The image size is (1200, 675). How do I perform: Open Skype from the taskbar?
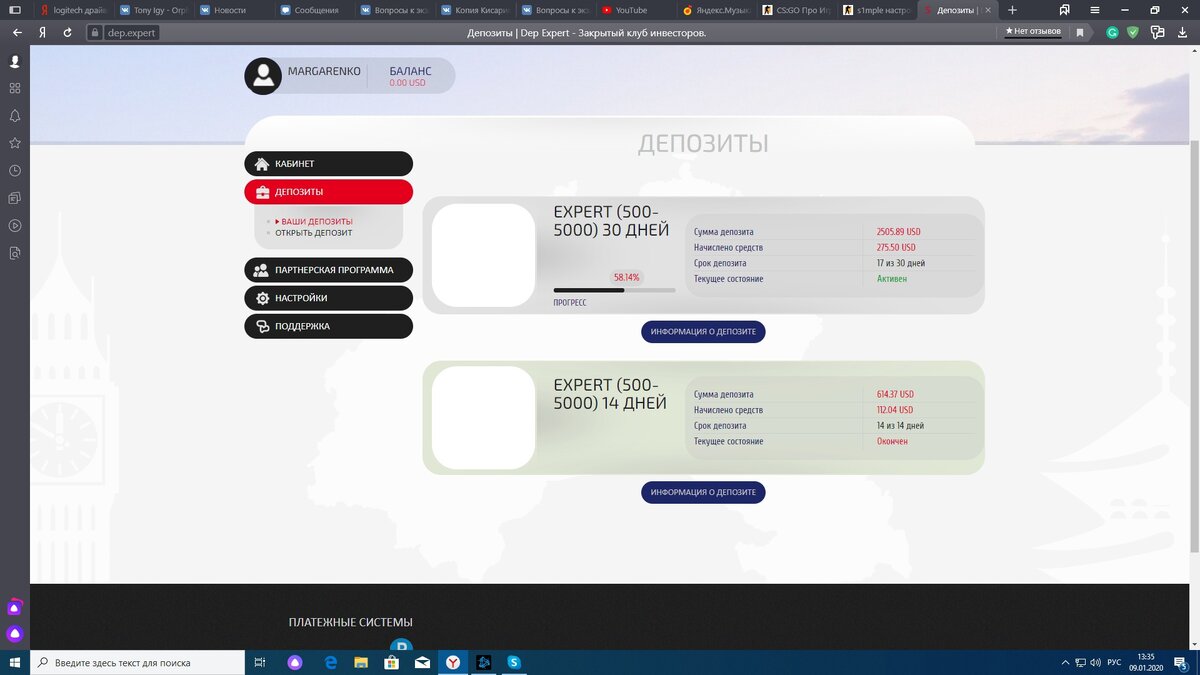(513, 662)
